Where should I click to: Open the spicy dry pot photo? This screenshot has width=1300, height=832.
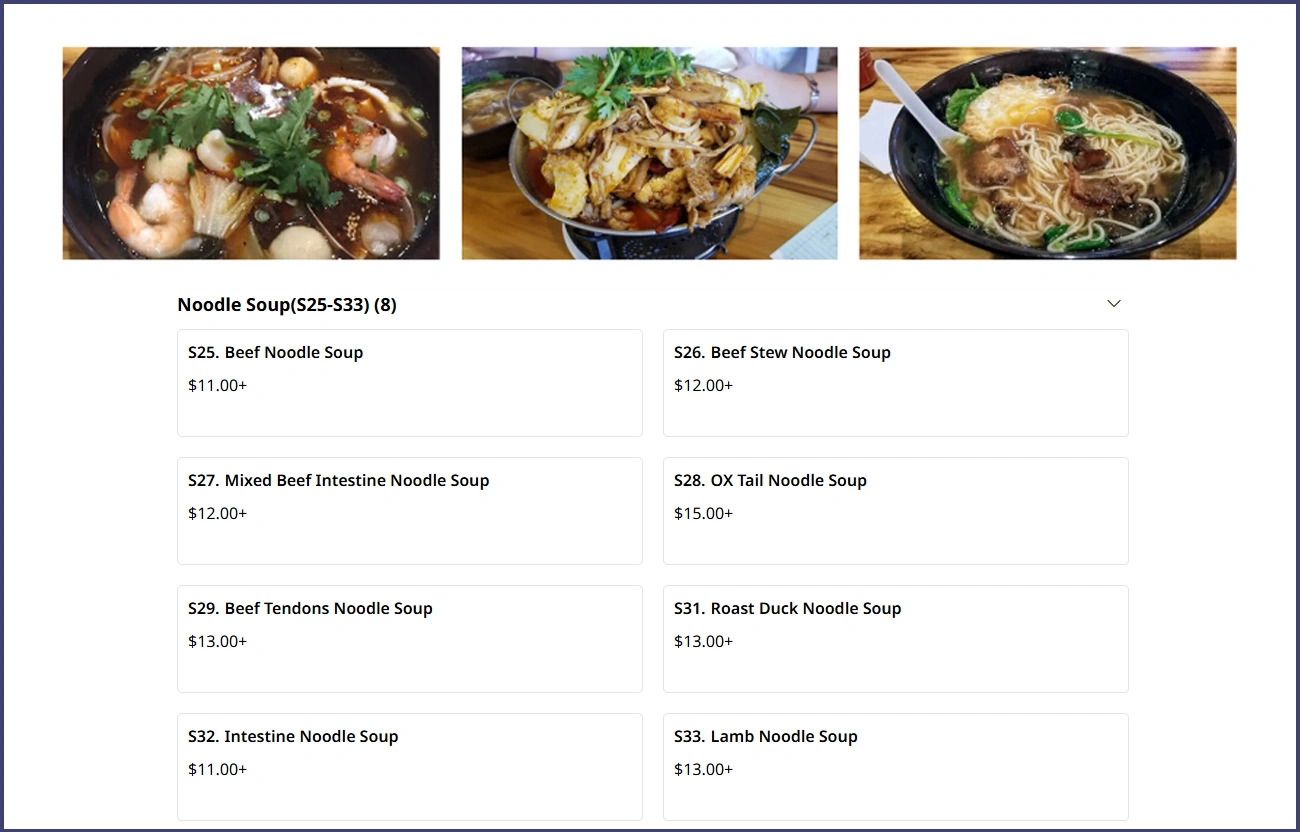(649, 153)
